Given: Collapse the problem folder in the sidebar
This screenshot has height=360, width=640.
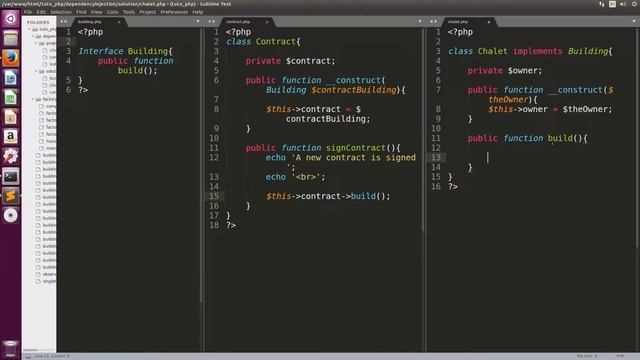Looking at the screenshot, I should coord(36,43).
